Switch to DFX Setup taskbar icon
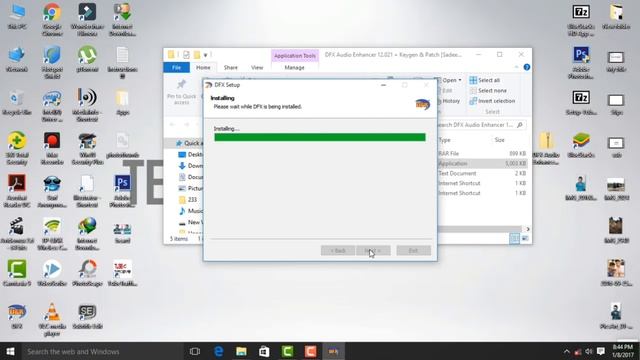This screenshot has height=360, width=640. point(333,351)
